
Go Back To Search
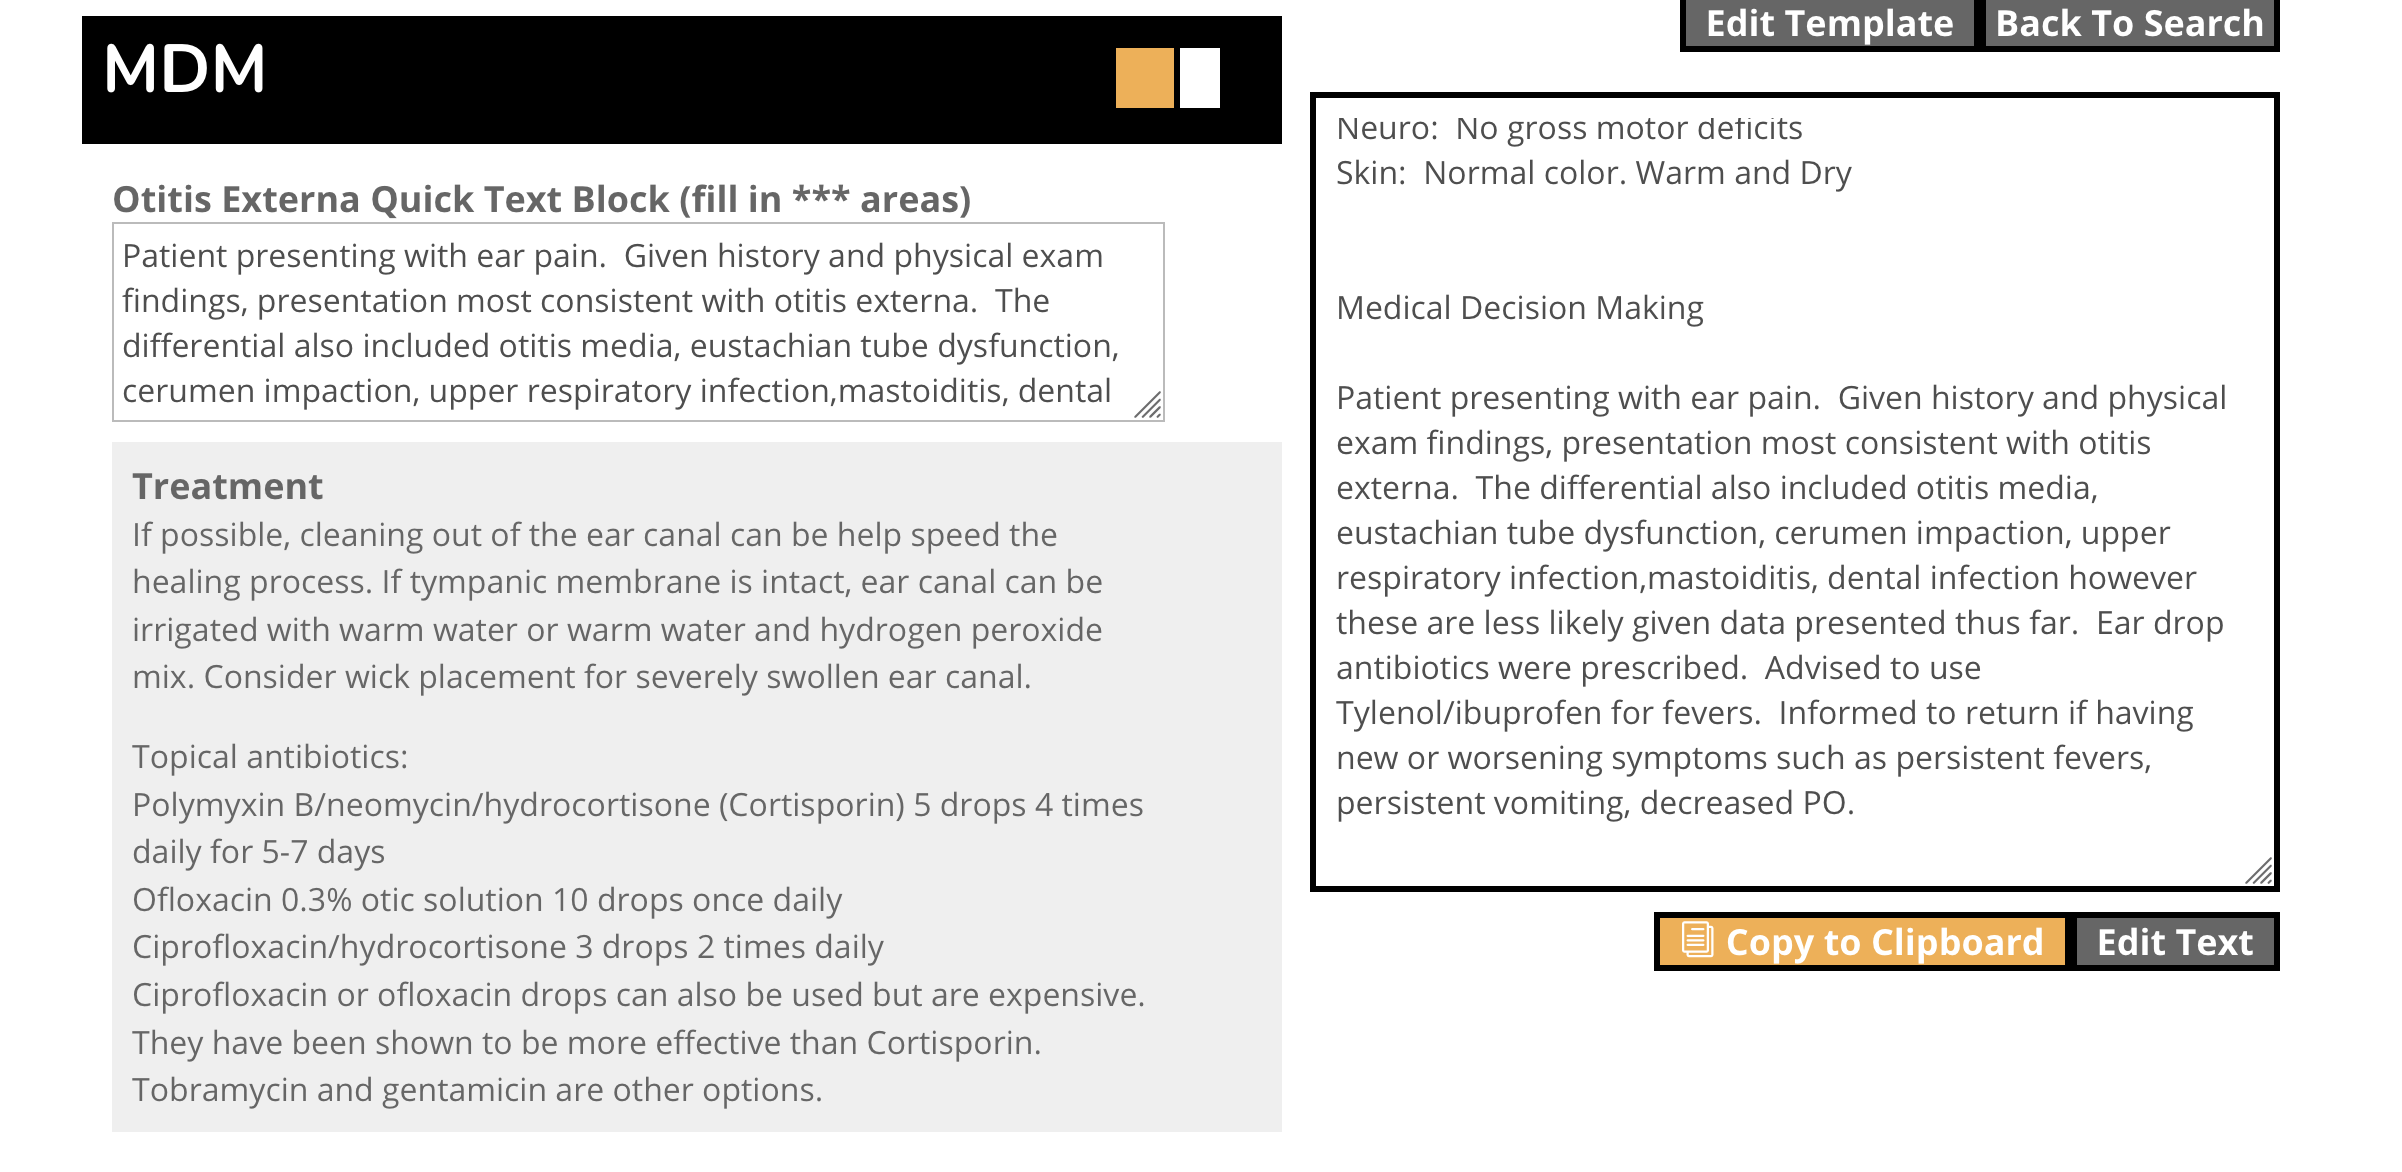[x=2129, y=23]
